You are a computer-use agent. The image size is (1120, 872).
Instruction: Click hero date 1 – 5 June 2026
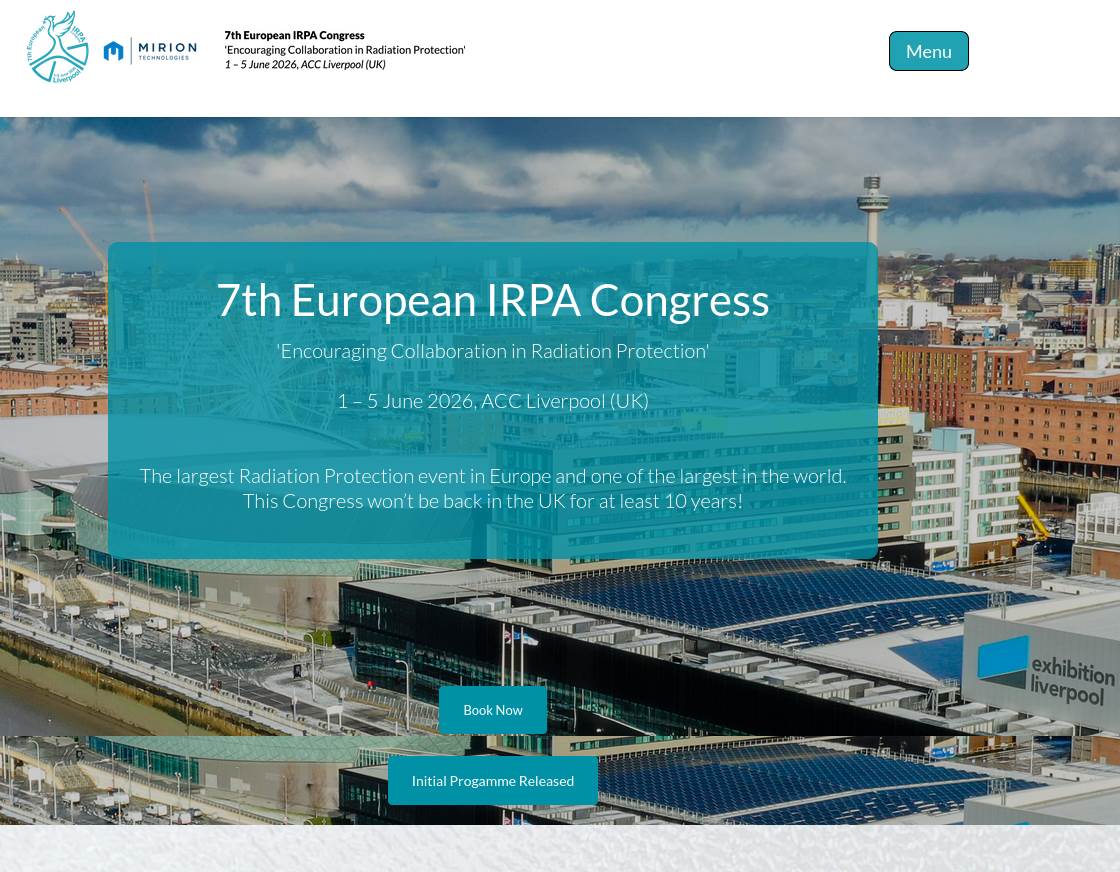[492, 401]
